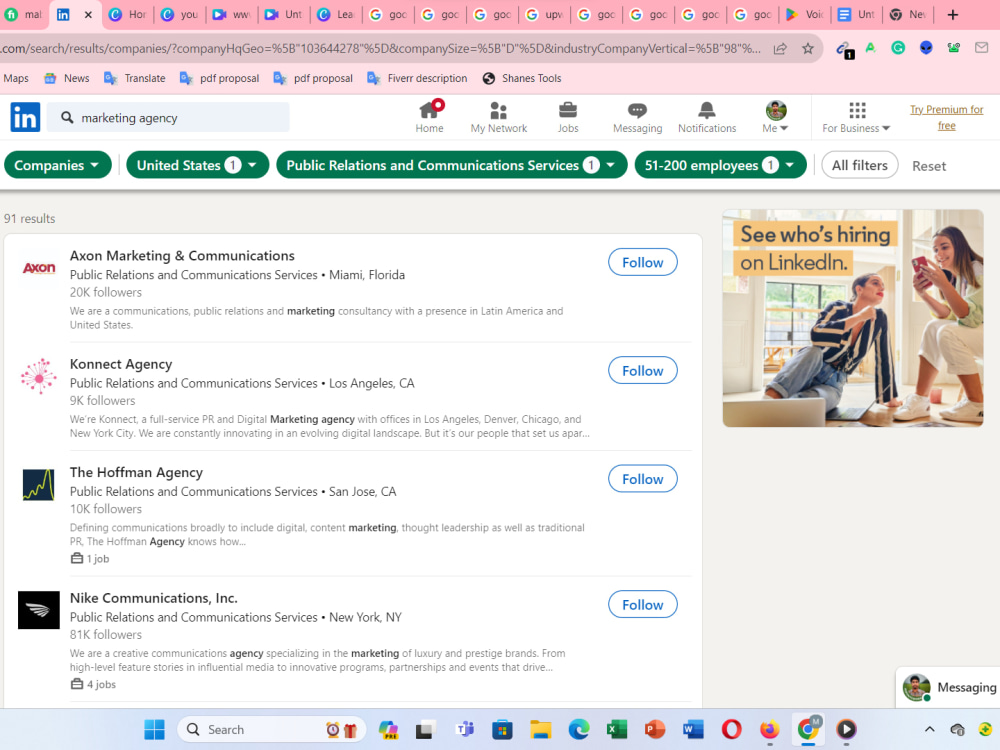Click the browser address bar URL
1000x750 pixels.
pos(380,48)
